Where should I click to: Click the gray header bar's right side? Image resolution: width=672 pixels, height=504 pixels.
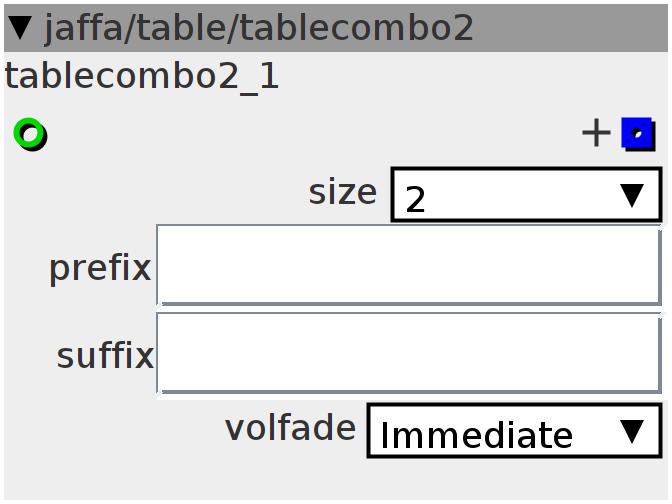click(x=570, y=28)
